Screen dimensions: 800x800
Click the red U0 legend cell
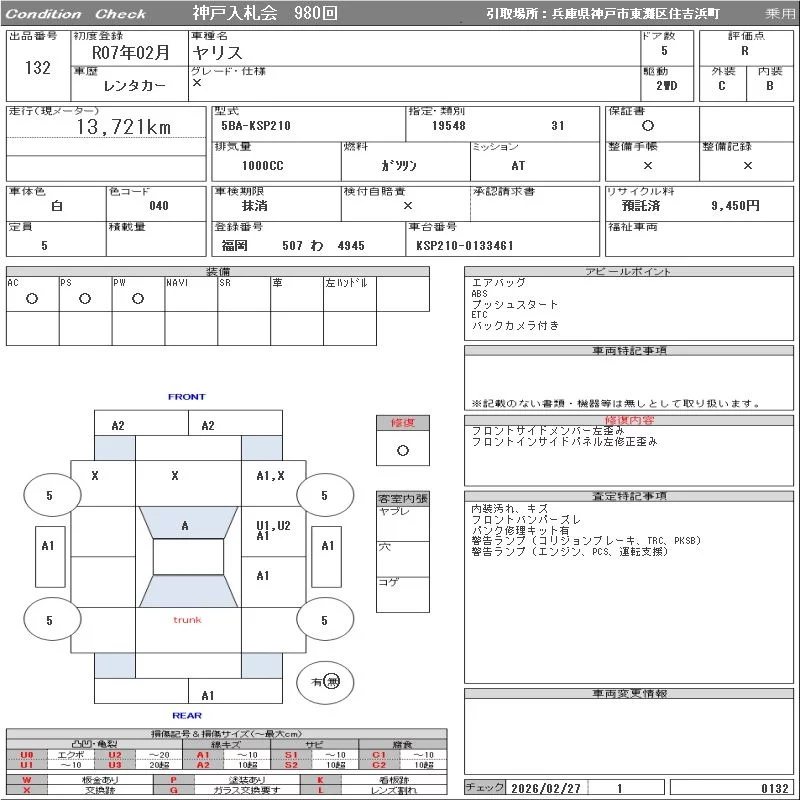[x=27, y=755]
